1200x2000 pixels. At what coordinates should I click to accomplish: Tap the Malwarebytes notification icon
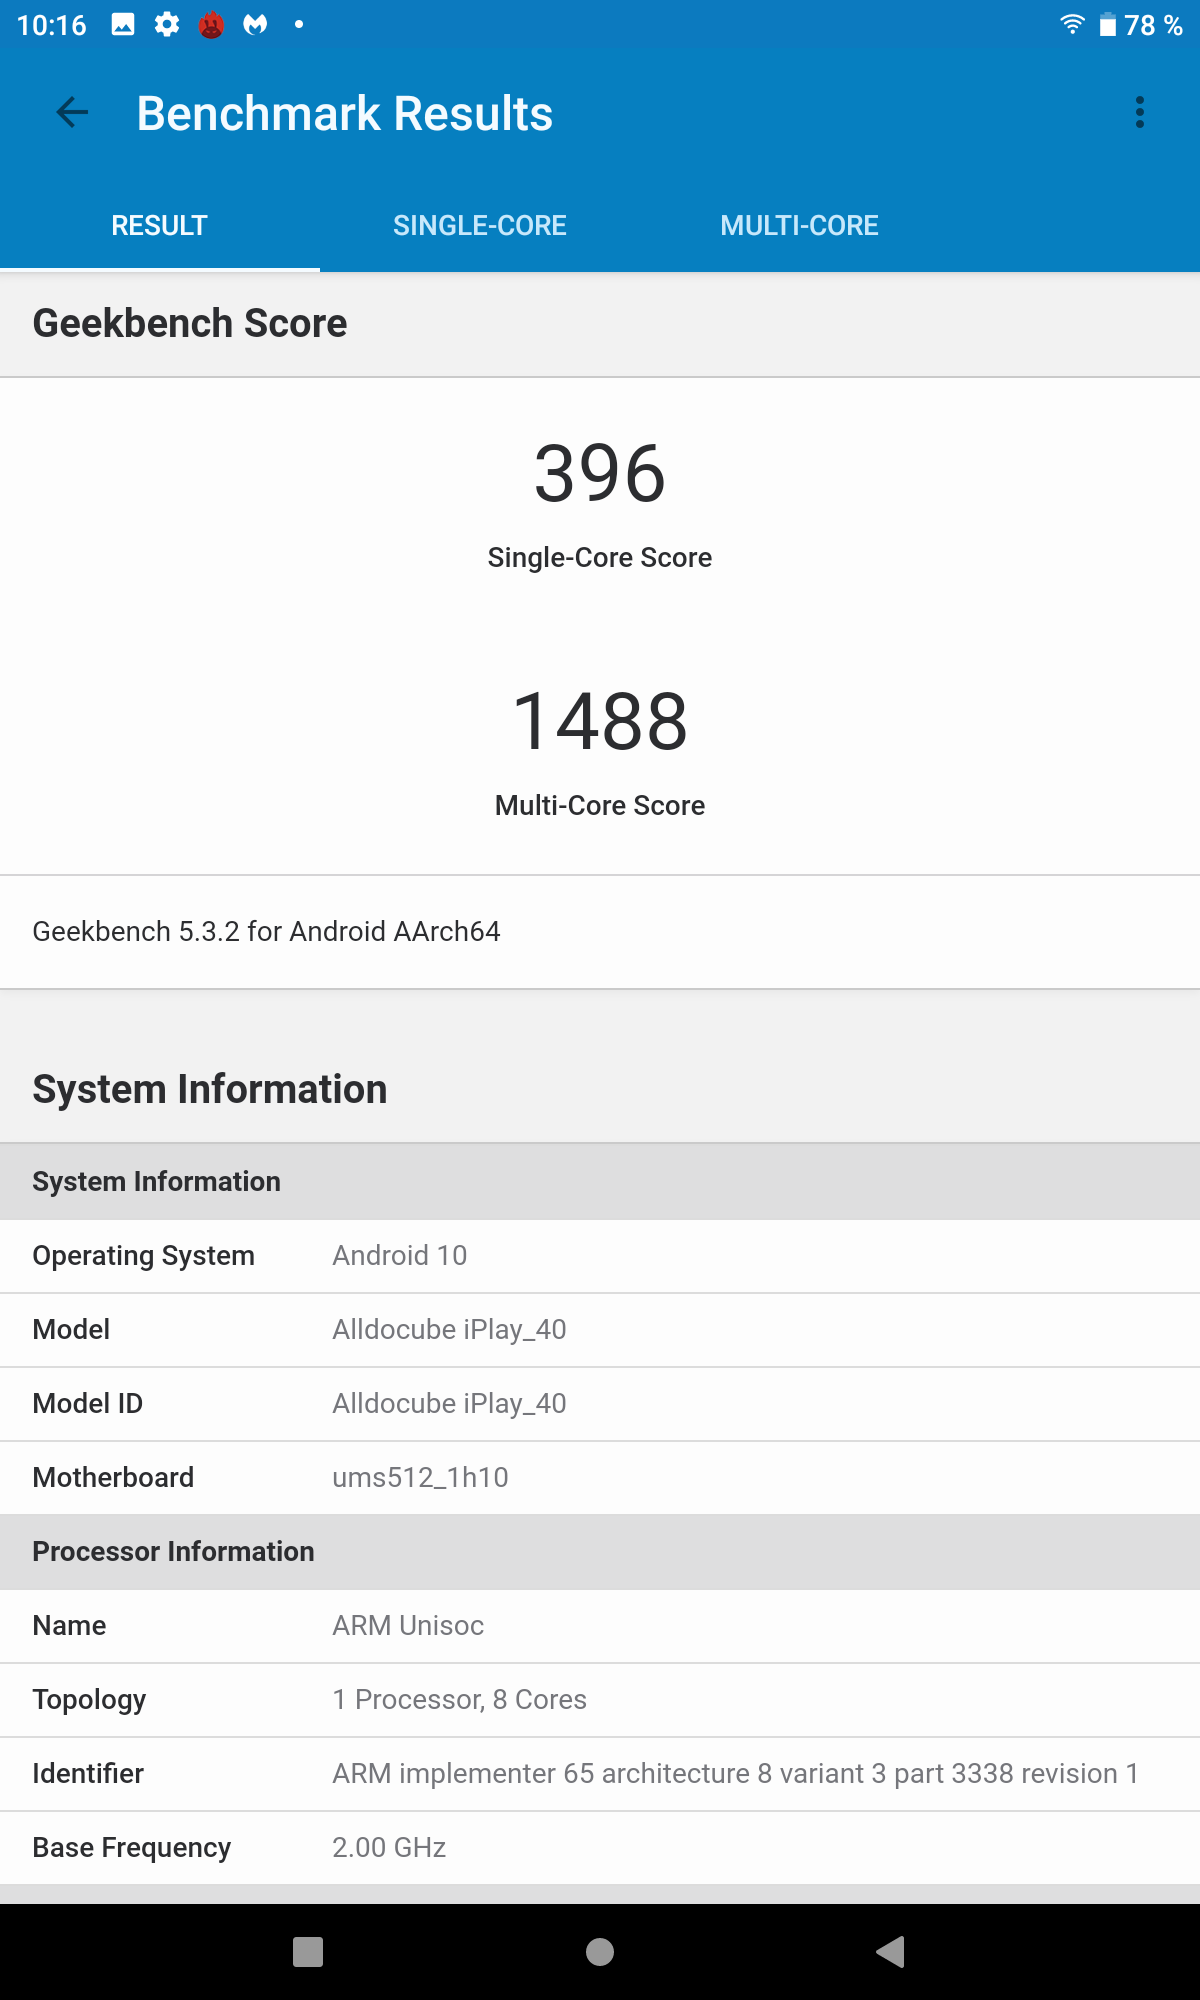(255, 25)
